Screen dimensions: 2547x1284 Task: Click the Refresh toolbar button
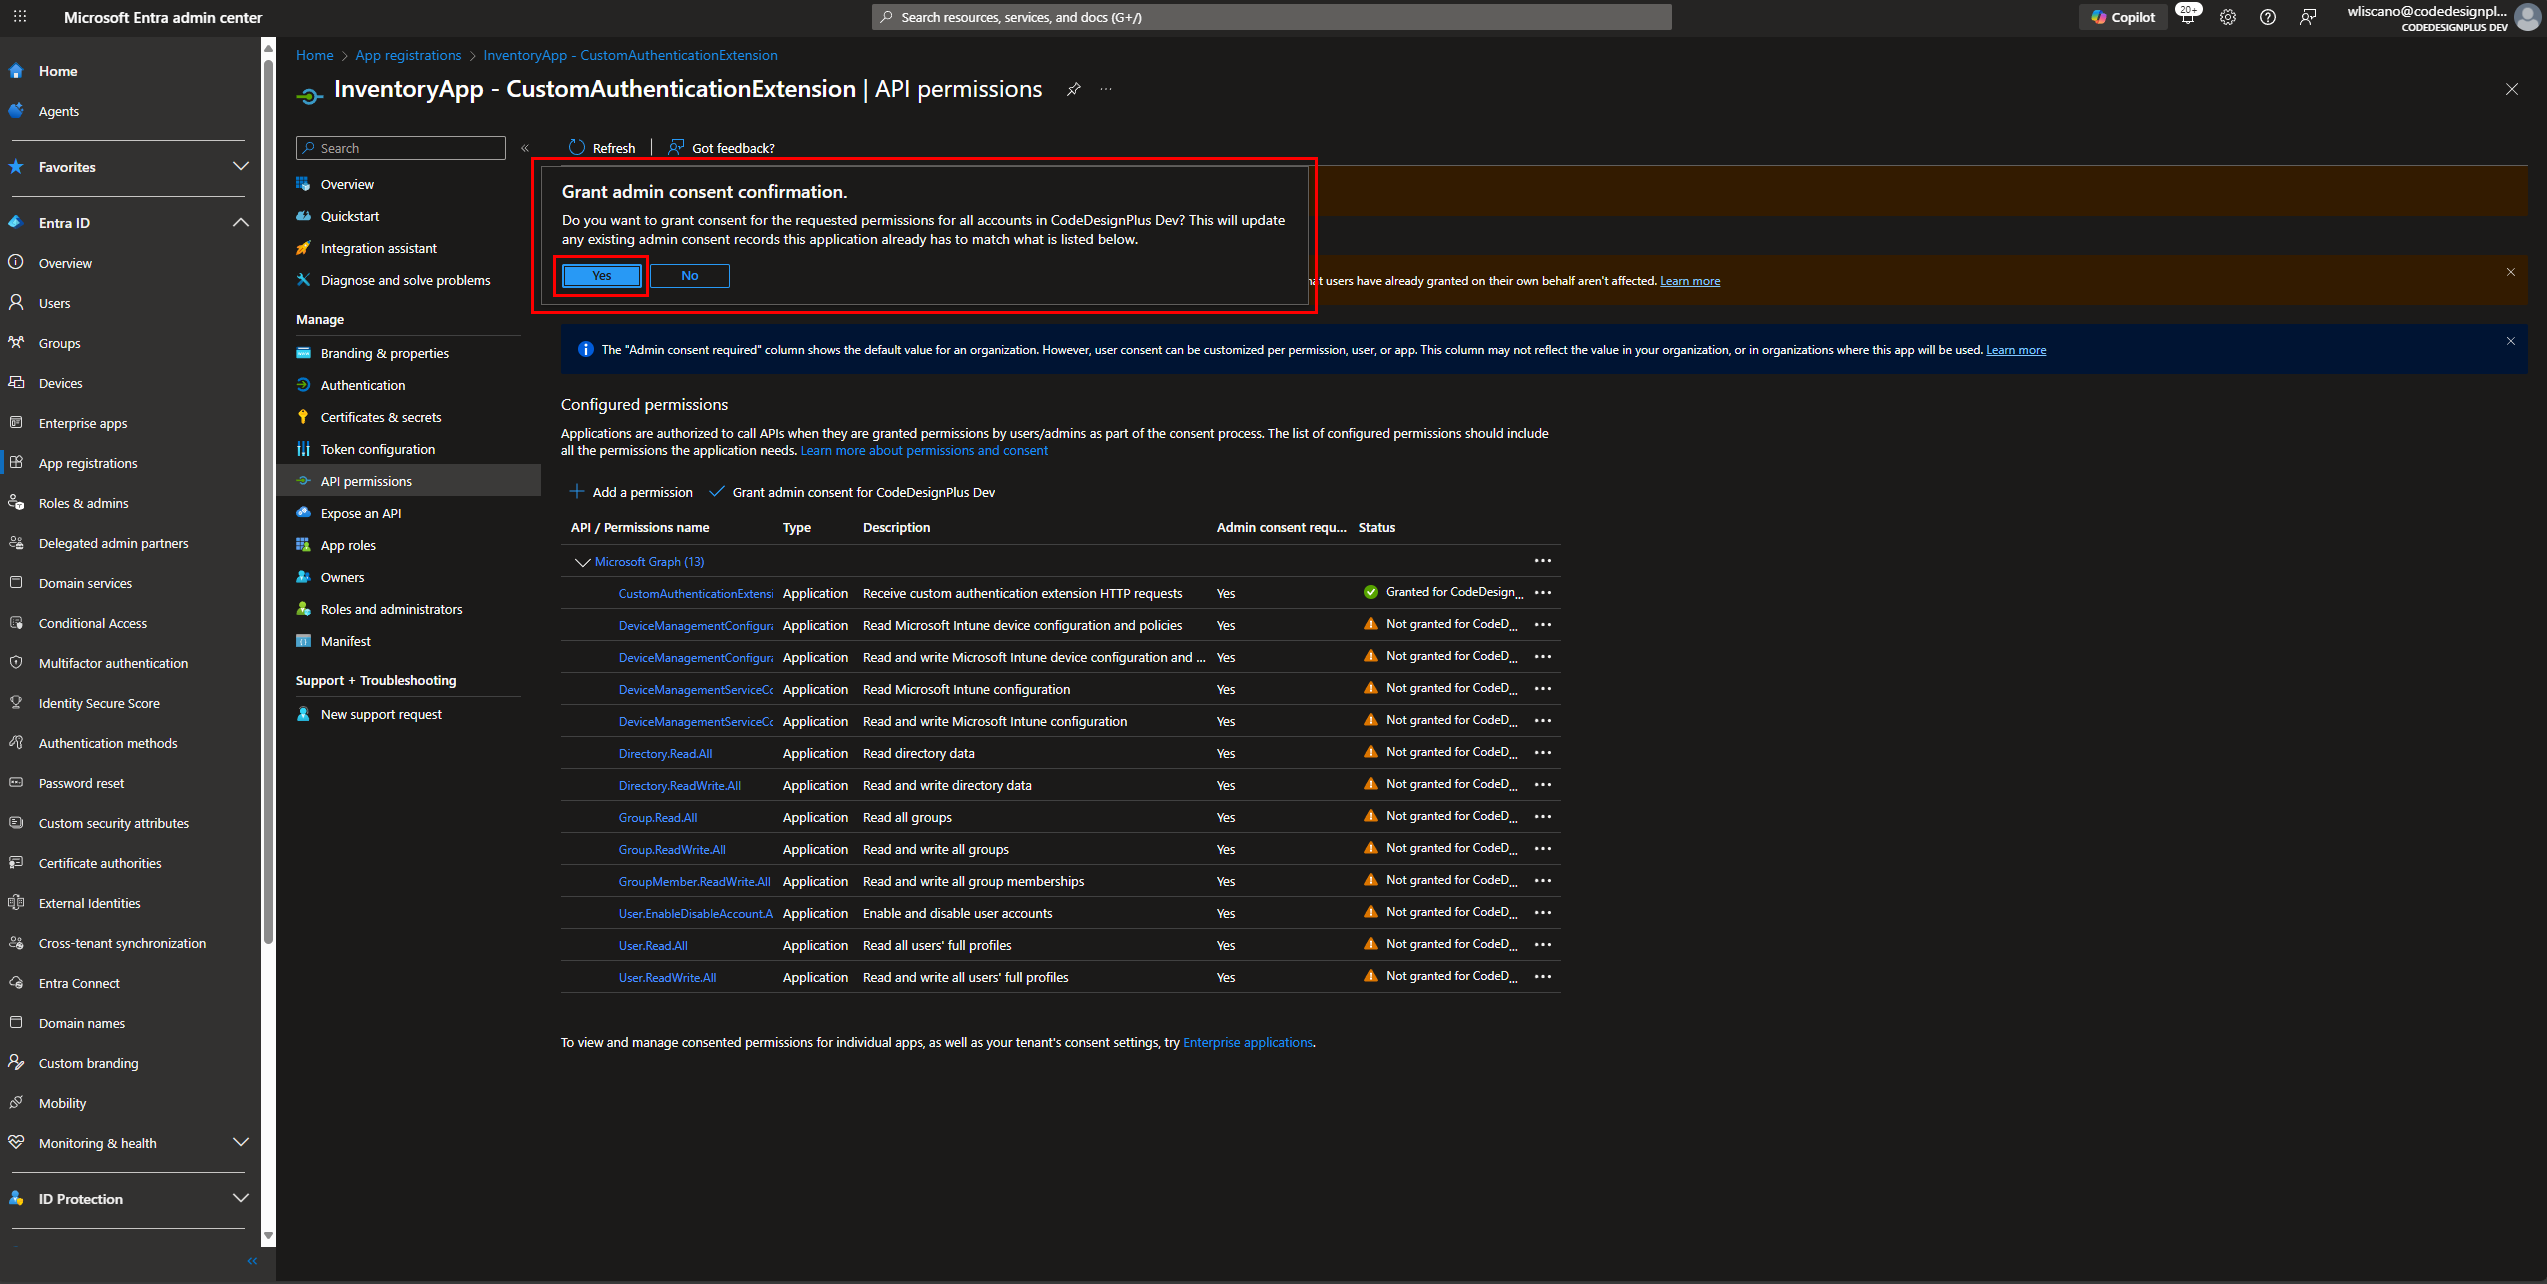pyautogui.click(x=602, y=148)
